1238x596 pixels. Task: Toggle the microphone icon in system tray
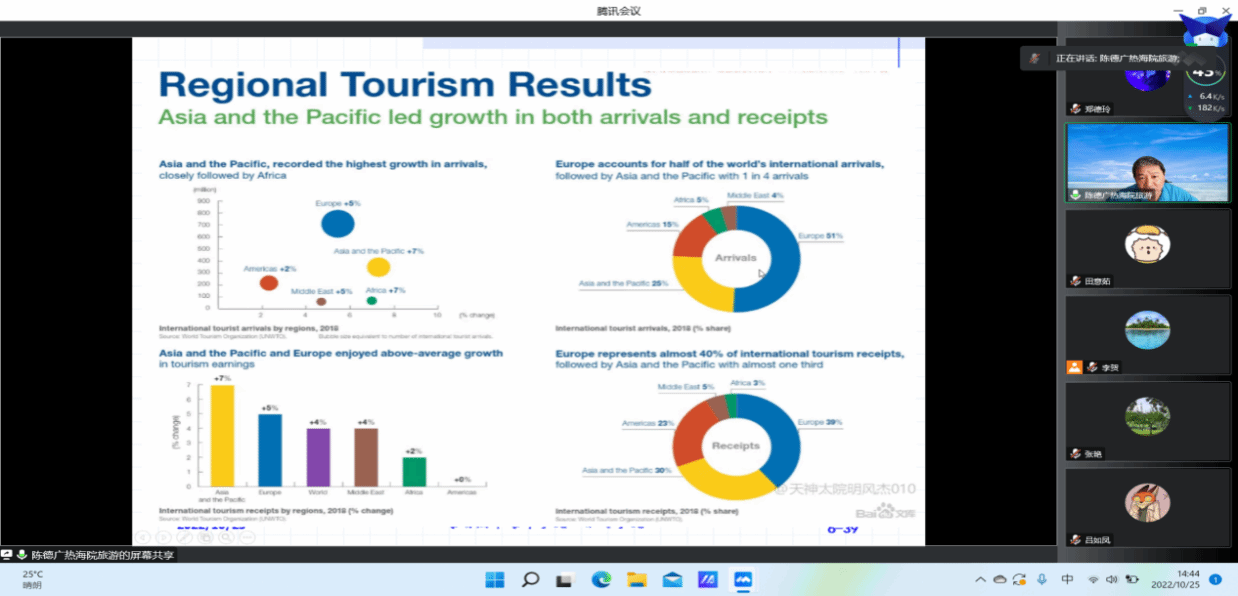click(x=1042, y=579)
